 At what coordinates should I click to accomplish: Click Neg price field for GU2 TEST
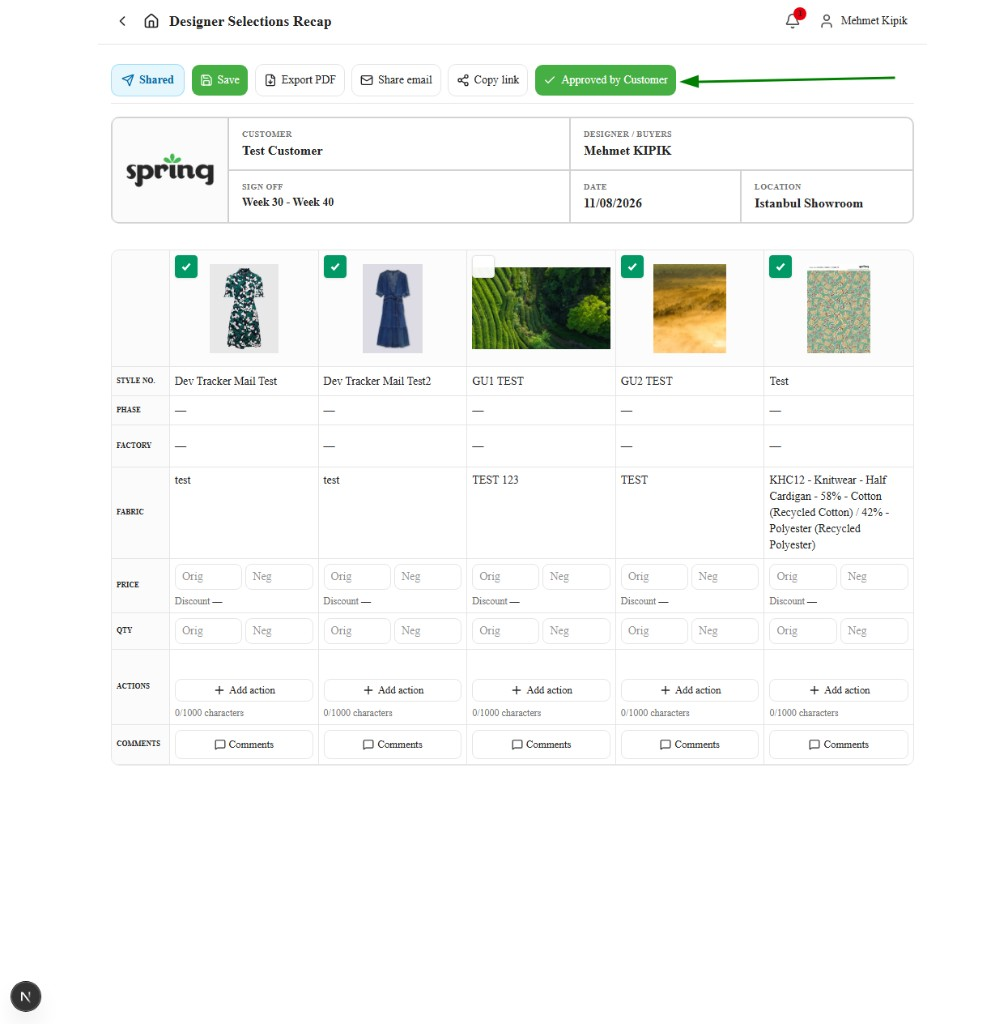pos(725,577)
